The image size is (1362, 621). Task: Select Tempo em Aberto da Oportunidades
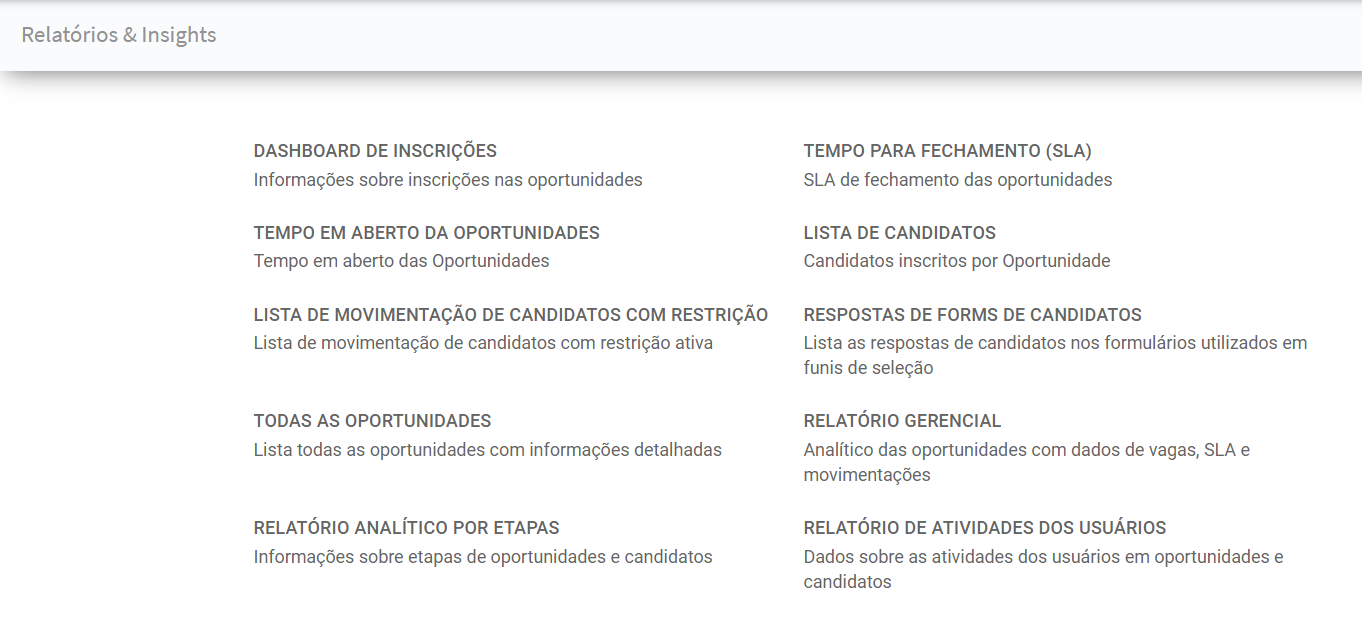[x=426, y=233]
